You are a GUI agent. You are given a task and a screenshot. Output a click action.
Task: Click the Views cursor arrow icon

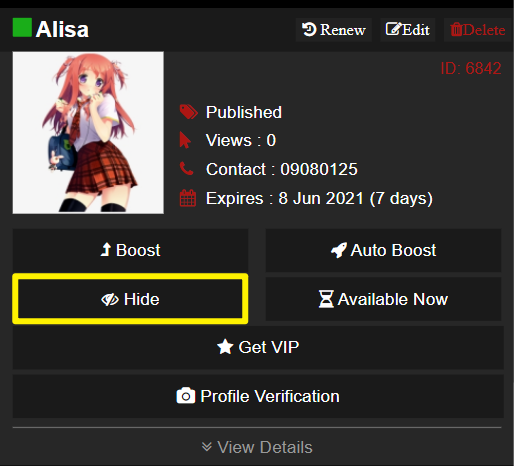coord(185,140)
